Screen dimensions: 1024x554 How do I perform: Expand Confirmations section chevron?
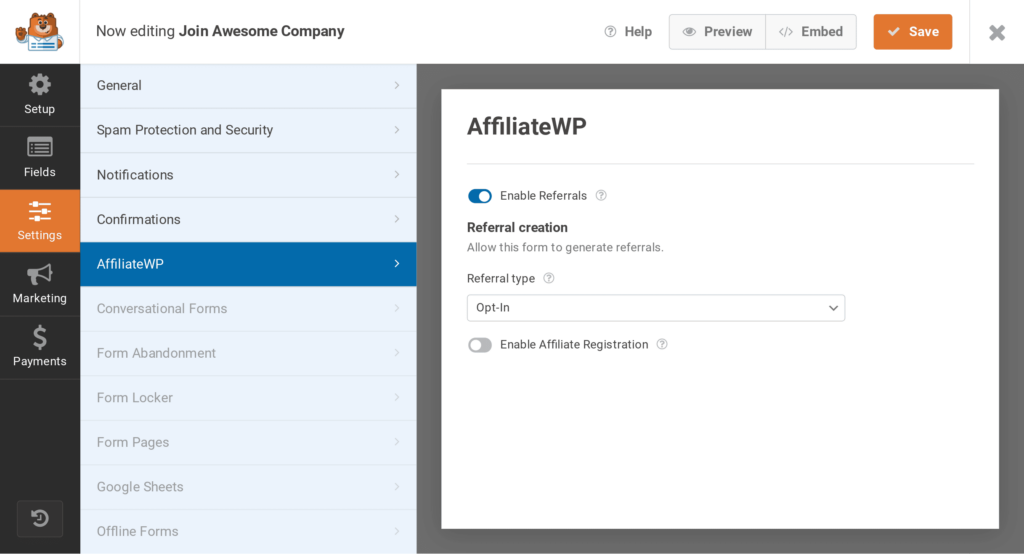(x=397, y=219)
